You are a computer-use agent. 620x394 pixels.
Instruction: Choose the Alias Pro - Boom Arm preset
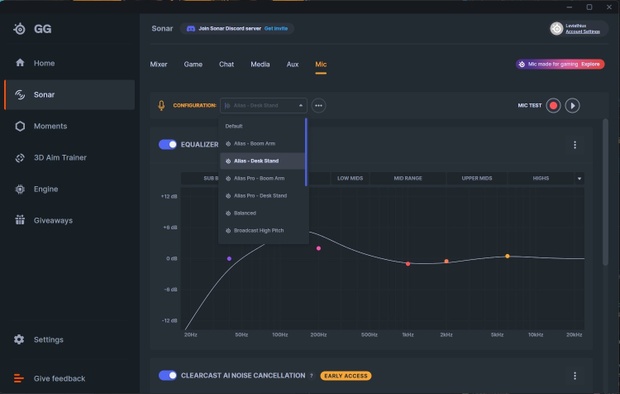pos(262,178)
